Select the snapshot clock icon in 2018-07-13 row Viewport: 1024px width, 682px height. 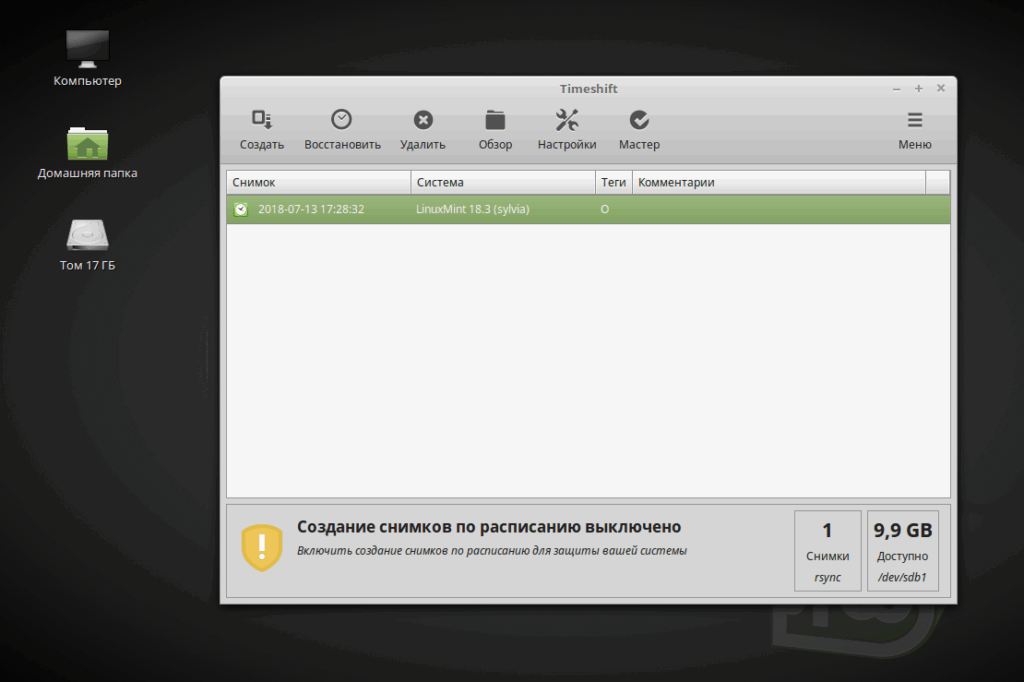click(x=241, y=209)
